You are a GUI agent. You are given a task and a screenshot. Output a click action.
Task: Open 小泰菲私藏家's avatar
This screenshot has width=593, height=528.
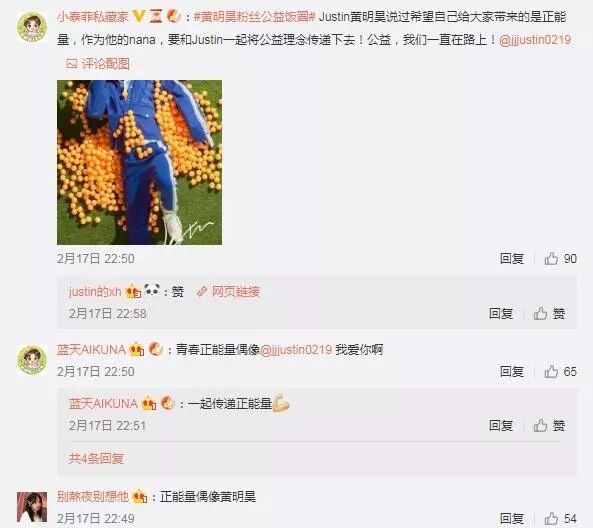click(x=32, y=26)
